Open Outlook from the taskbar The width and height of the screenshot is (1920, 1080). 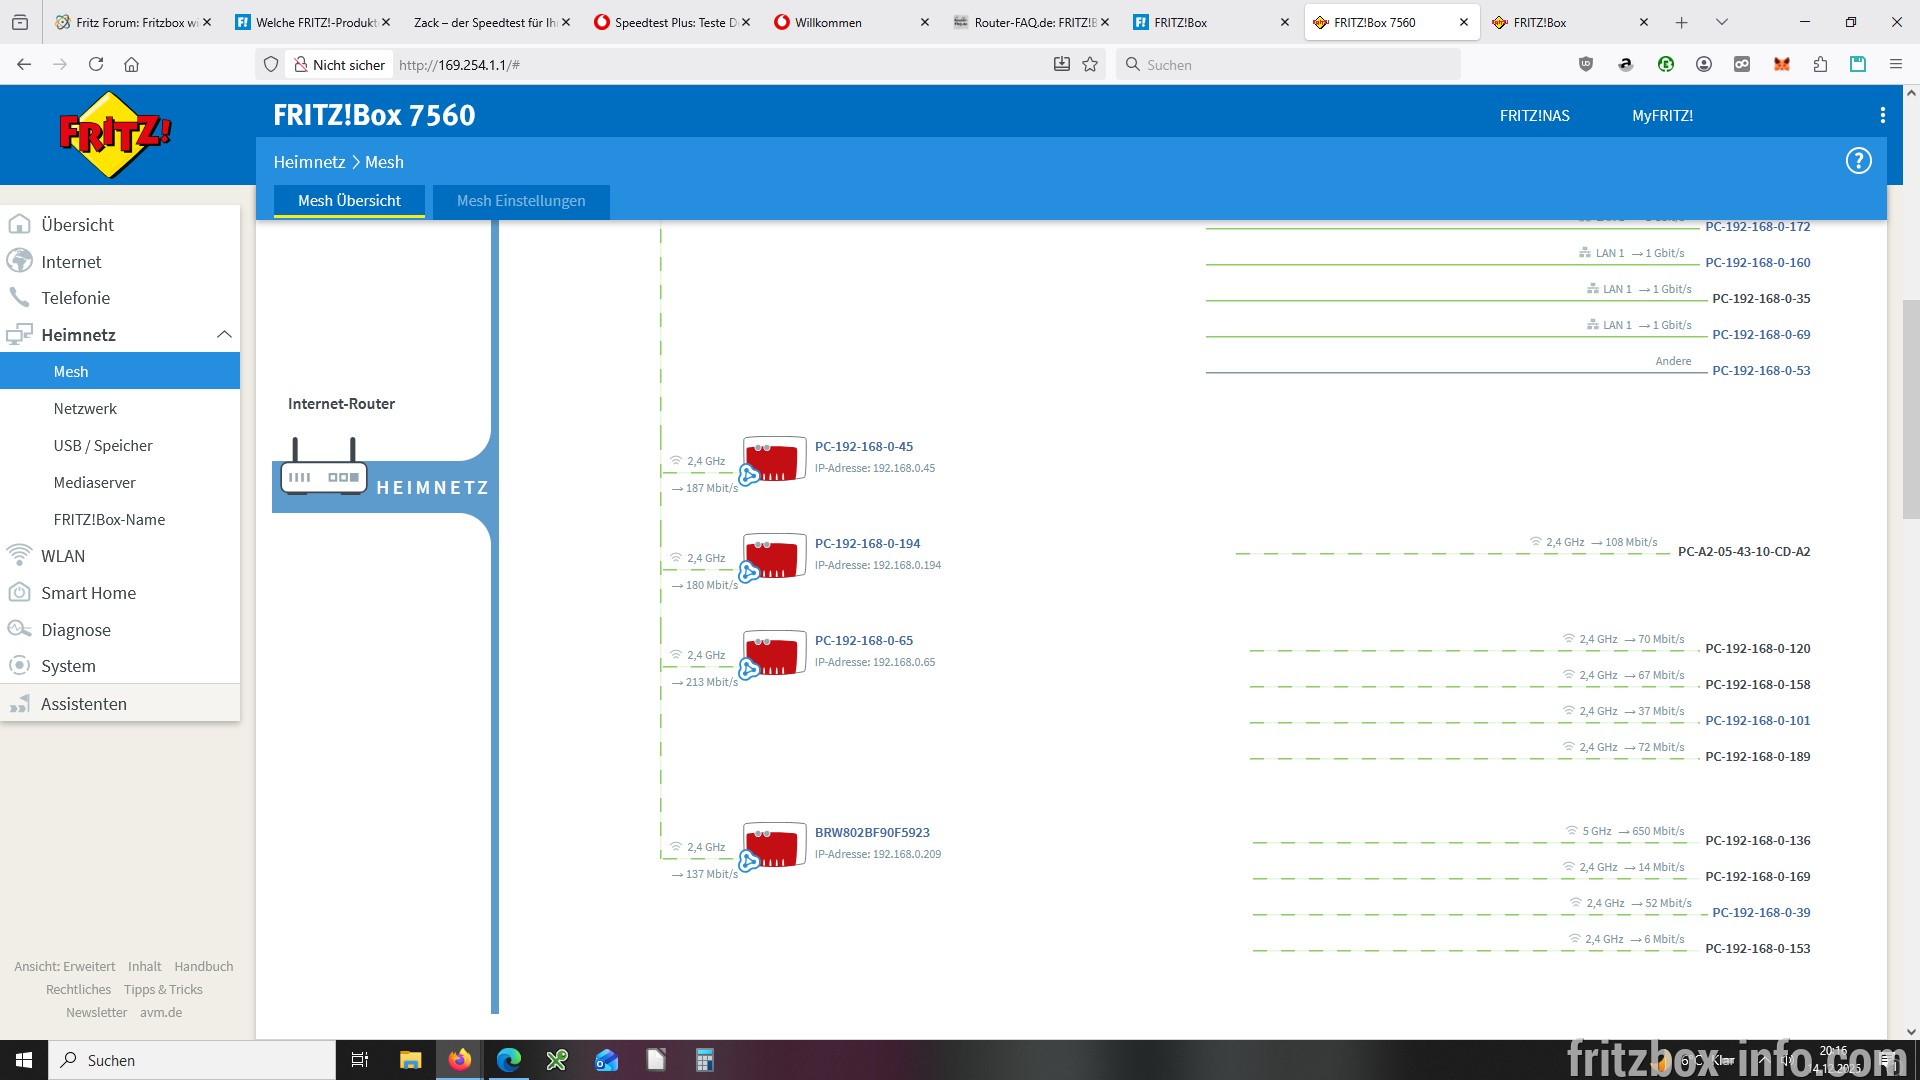tap(606, 1060)
